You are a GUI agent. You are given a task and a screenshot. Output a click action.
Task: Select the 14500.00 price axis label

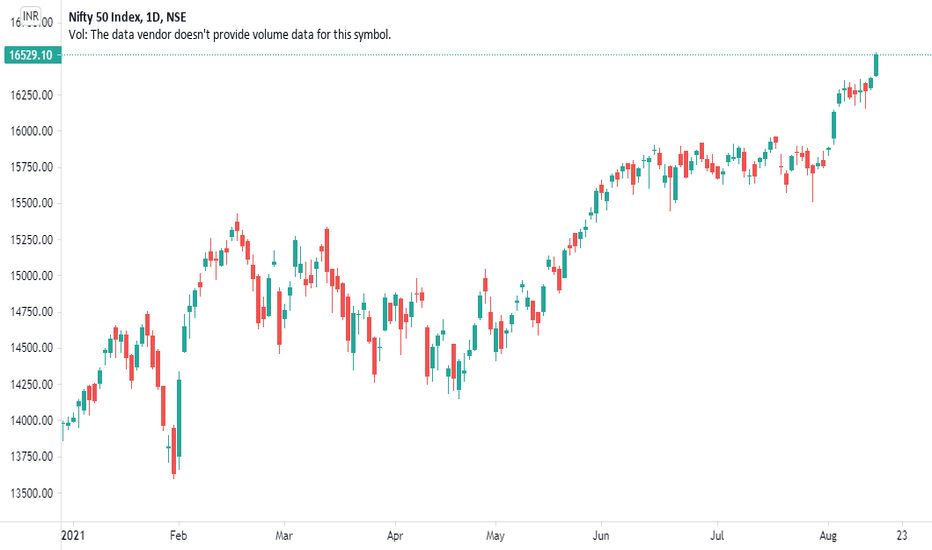32,348
